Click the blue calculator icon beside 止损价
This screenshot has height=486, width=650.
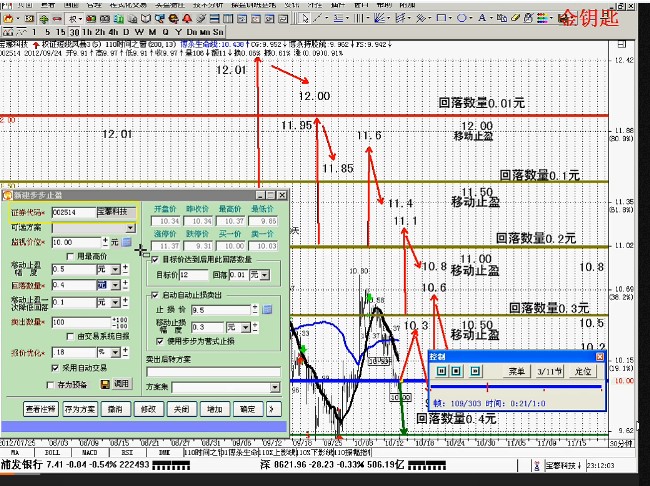coord(267,309)
